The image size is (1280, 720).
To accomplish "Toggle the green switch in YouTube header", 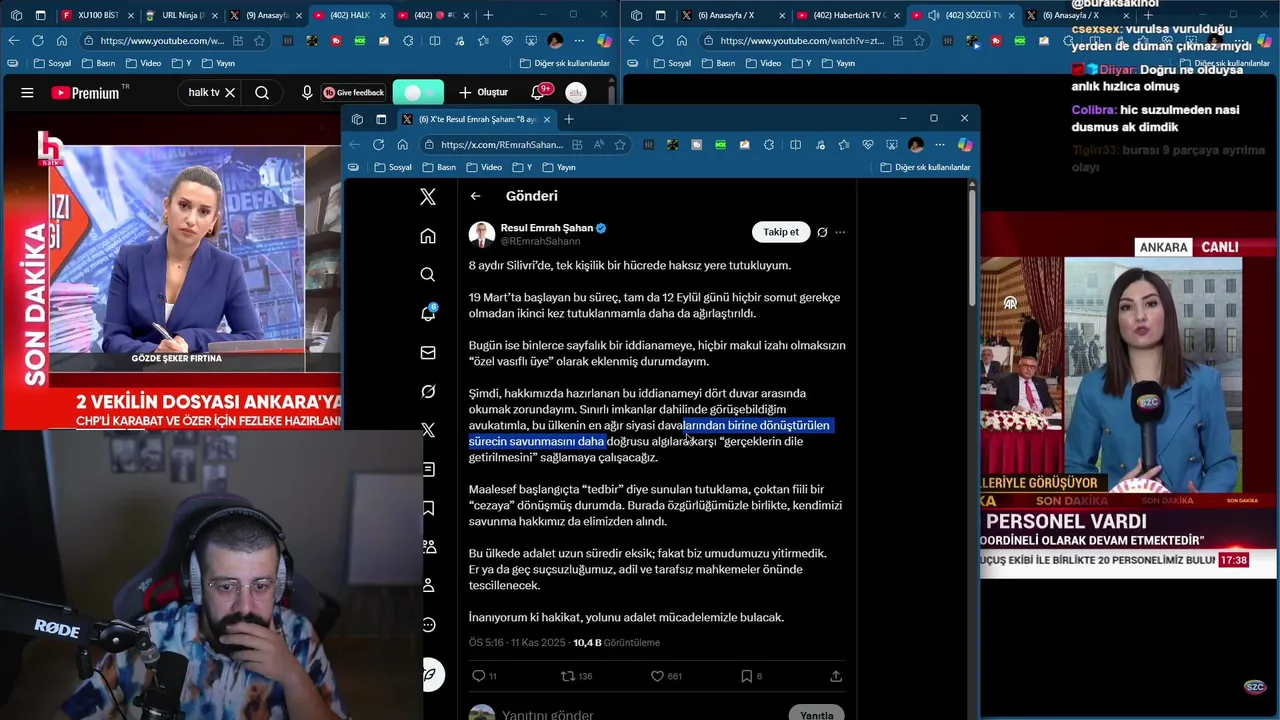I will (418, 93).
